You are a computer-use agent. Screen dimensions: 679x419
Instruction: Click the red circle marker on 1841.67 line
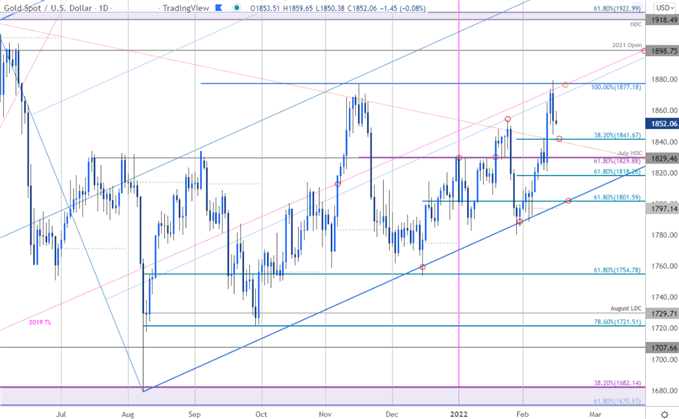pos(558,138)
